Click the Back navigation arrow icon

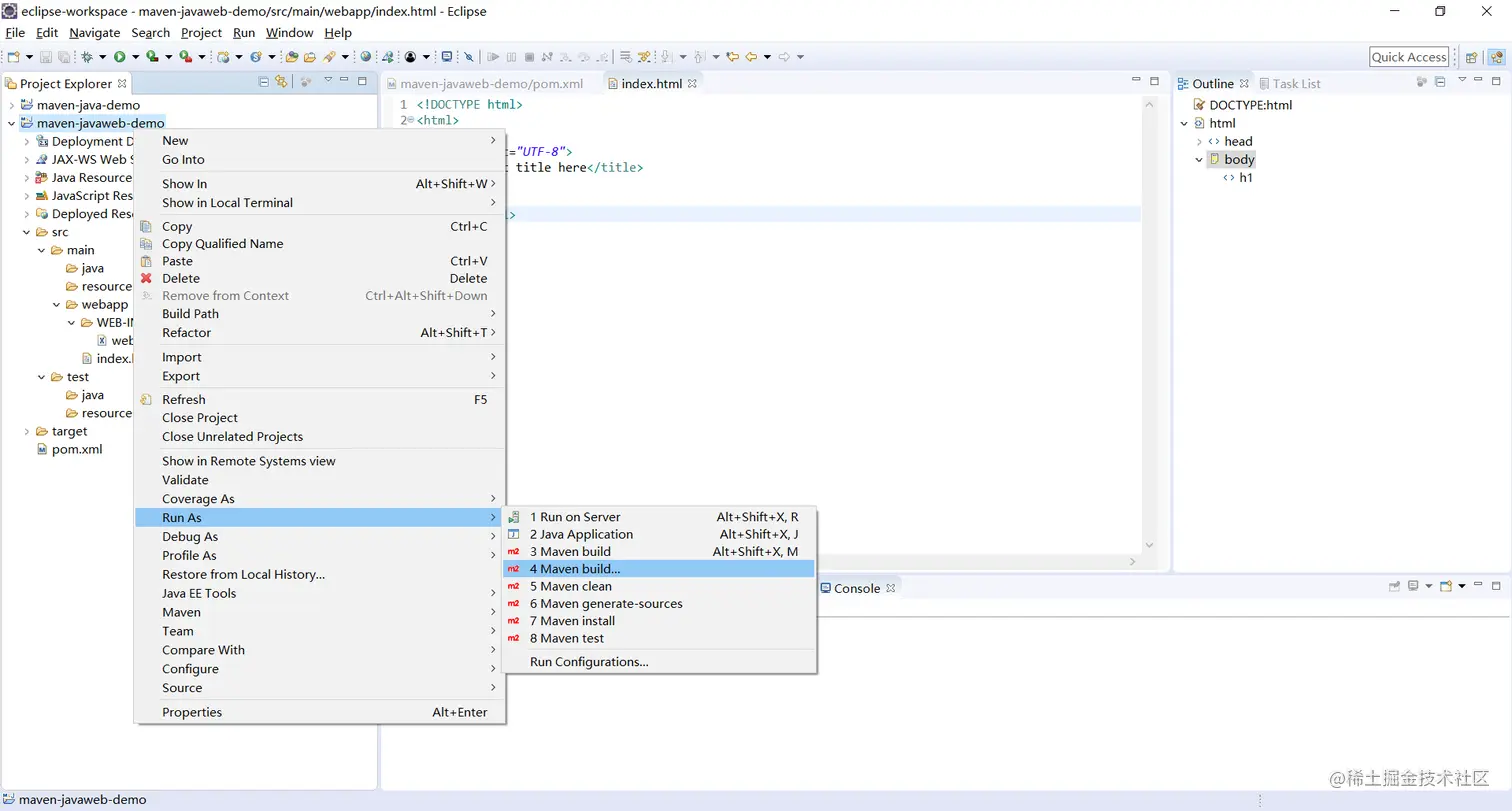pyautogui.click(x=752, y=57)
